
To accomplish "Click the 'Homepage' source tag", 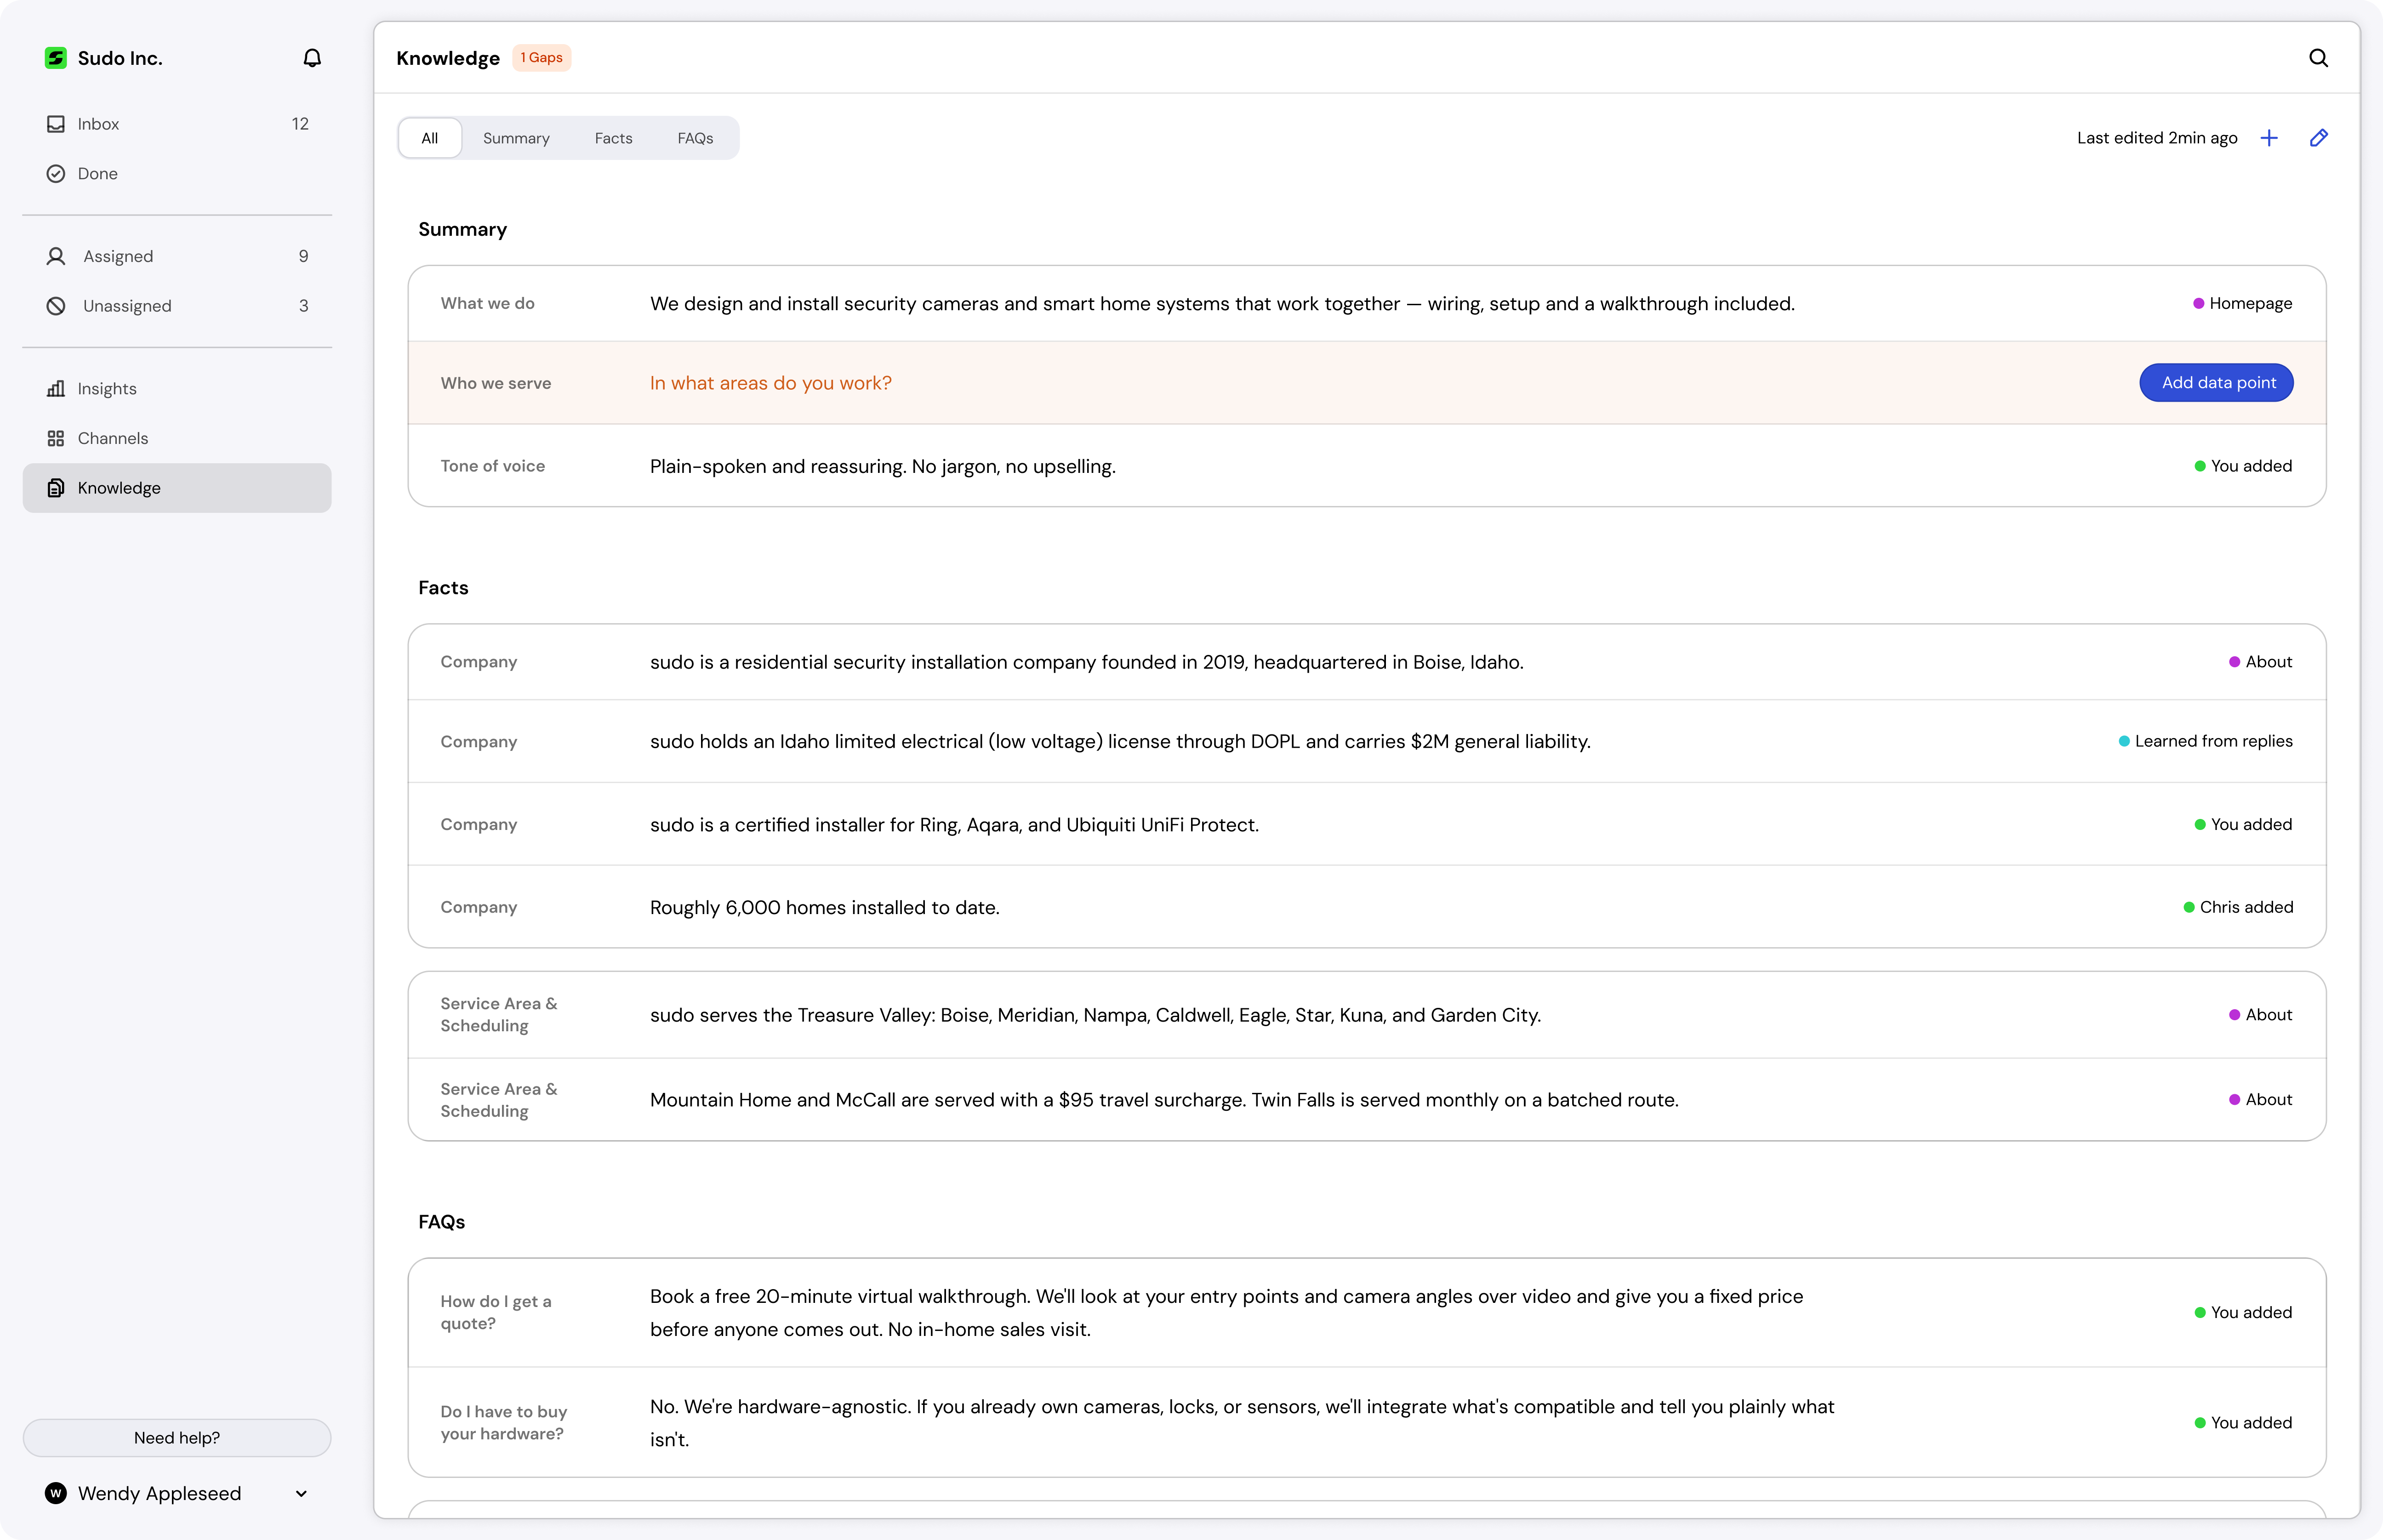I will pyautogui.click(x=2242, y=304).
